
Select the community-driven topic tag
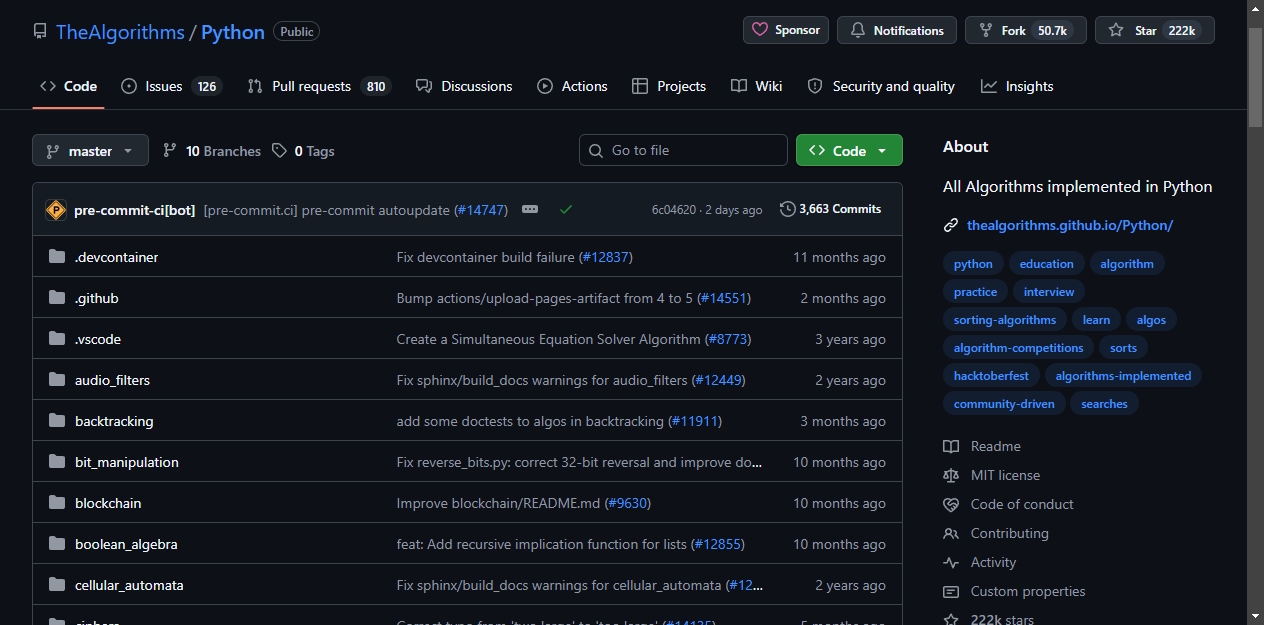(1004, 404)
